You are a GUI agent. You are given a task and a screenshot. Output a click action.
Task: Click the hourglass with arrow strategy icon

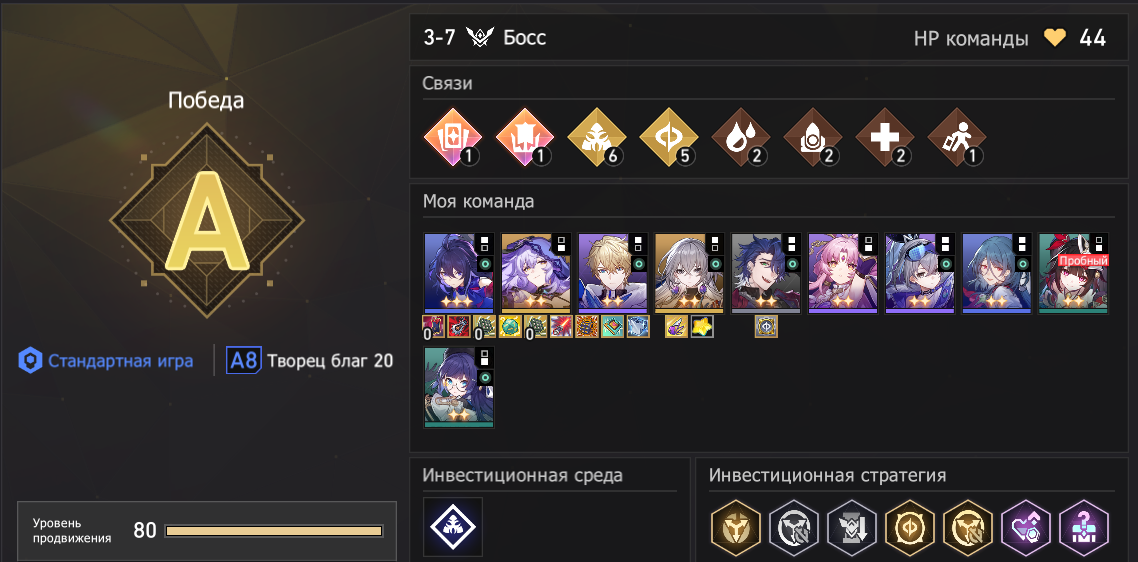coord(851,526)
